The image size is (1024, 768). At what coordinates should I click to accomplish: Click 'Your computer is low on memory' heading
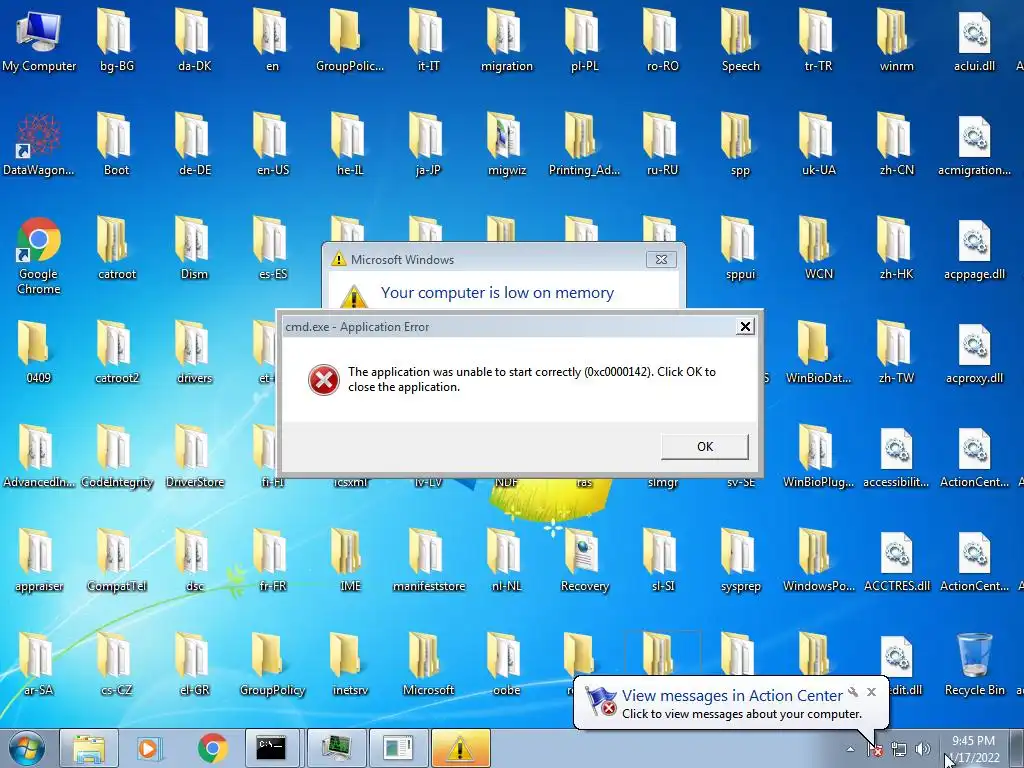click(497, 293)
